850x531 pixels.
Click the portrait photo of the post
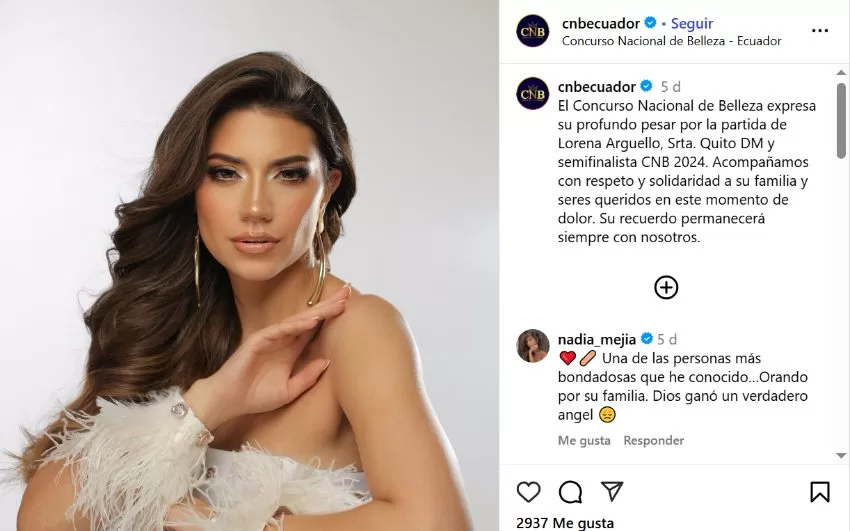point(249,266)
